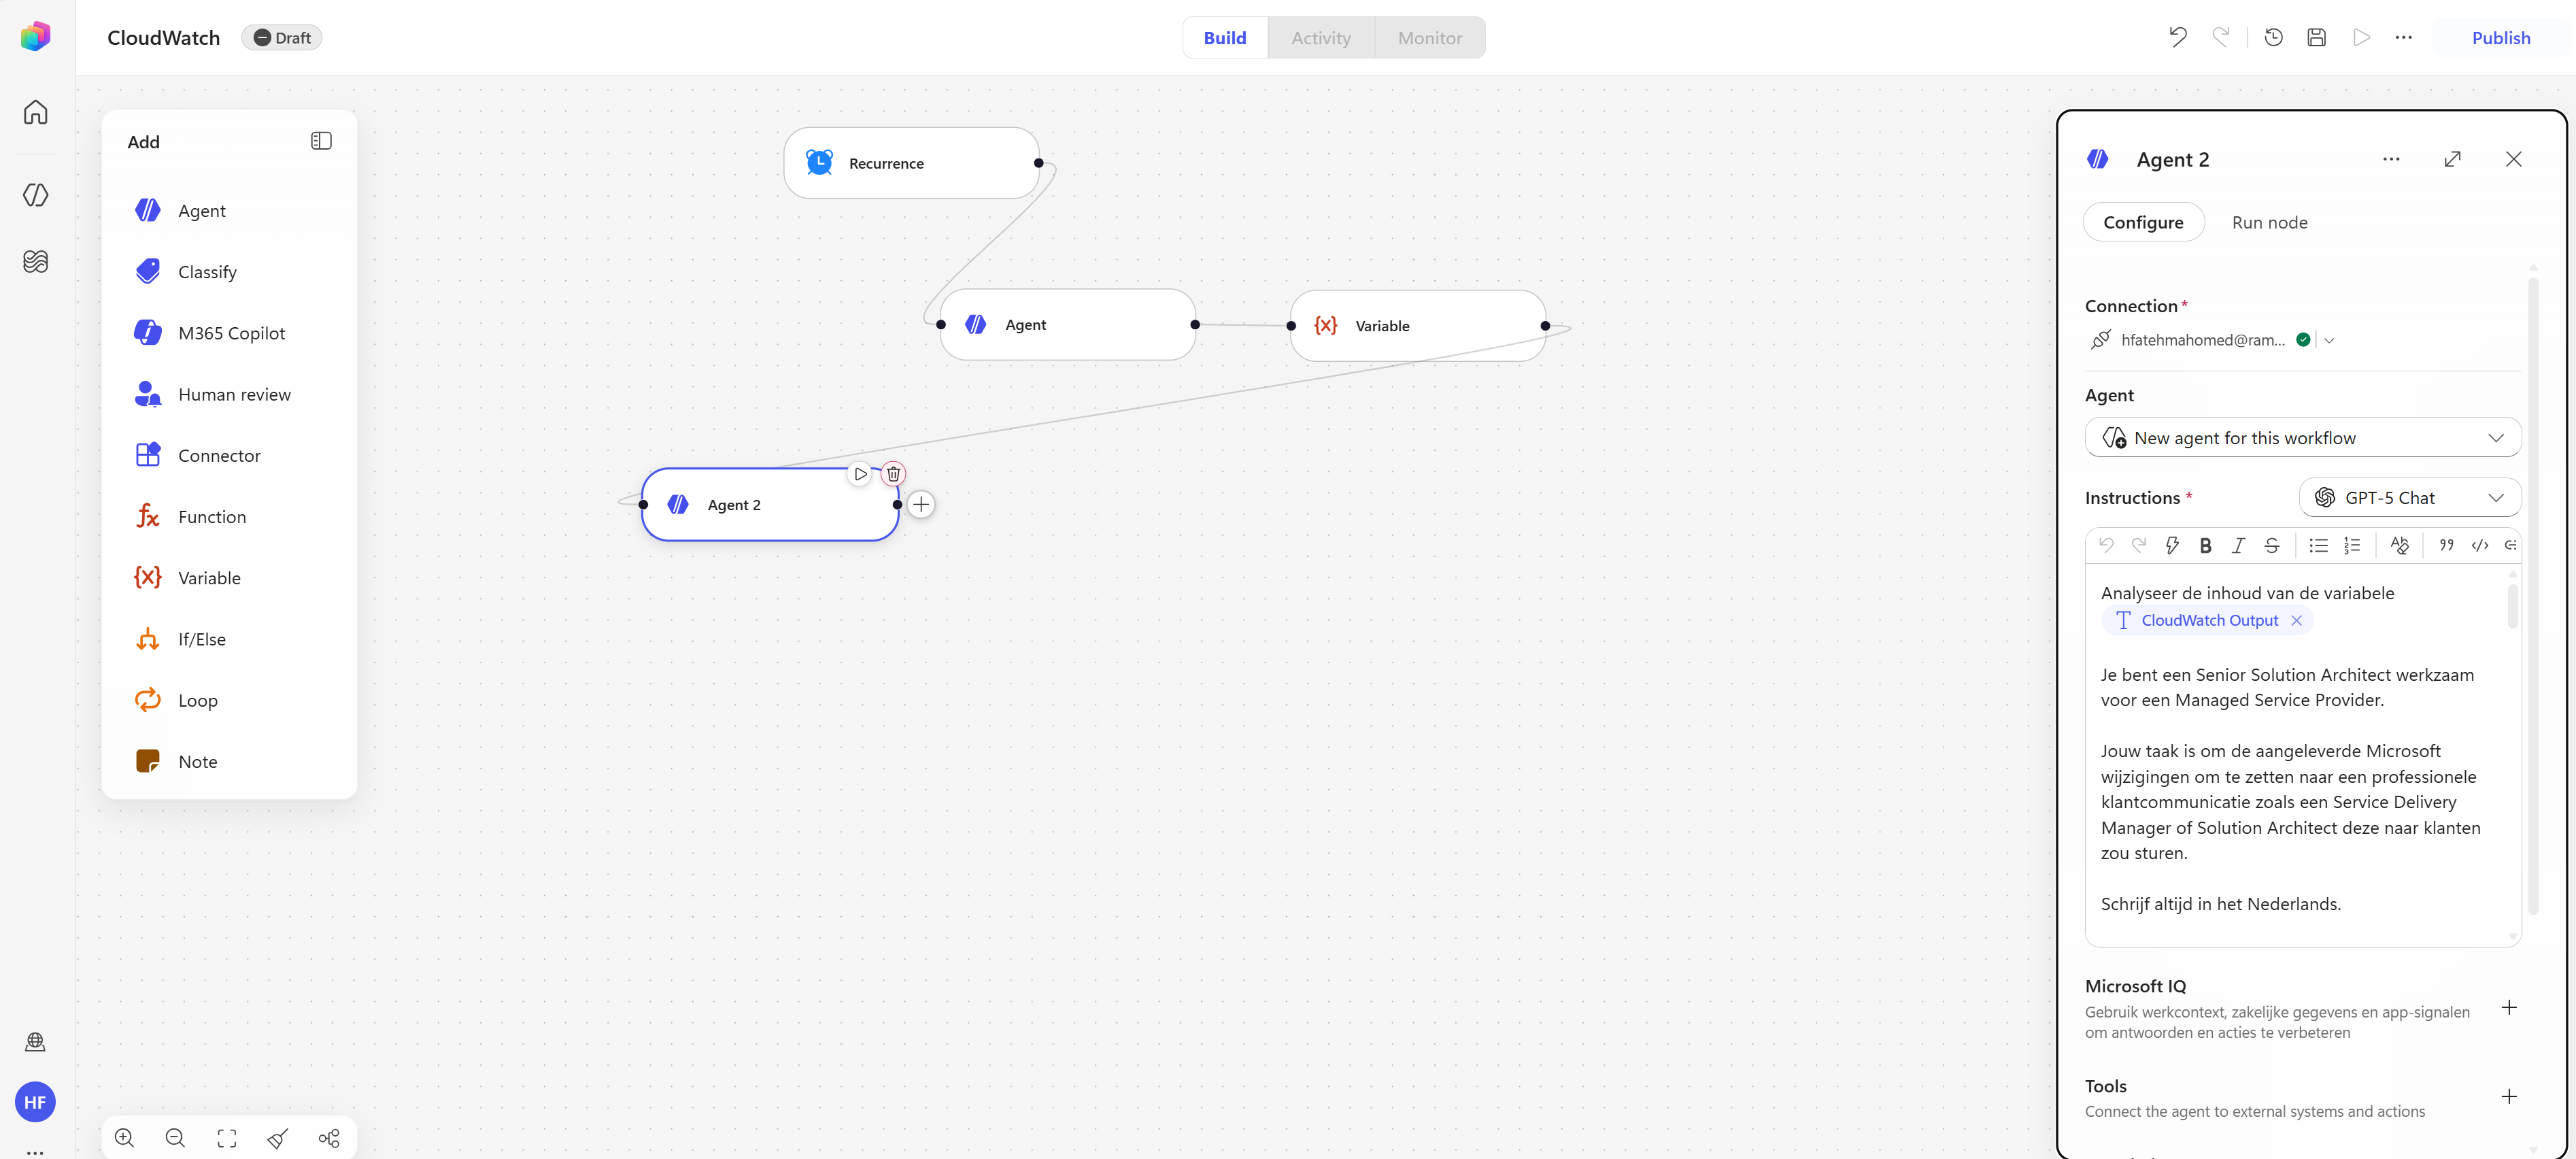Image resolution: width=2576 pixels, height=1159 pixels.
Task: Switch to the Activity tab
Action: click(x=1320, y=38)
